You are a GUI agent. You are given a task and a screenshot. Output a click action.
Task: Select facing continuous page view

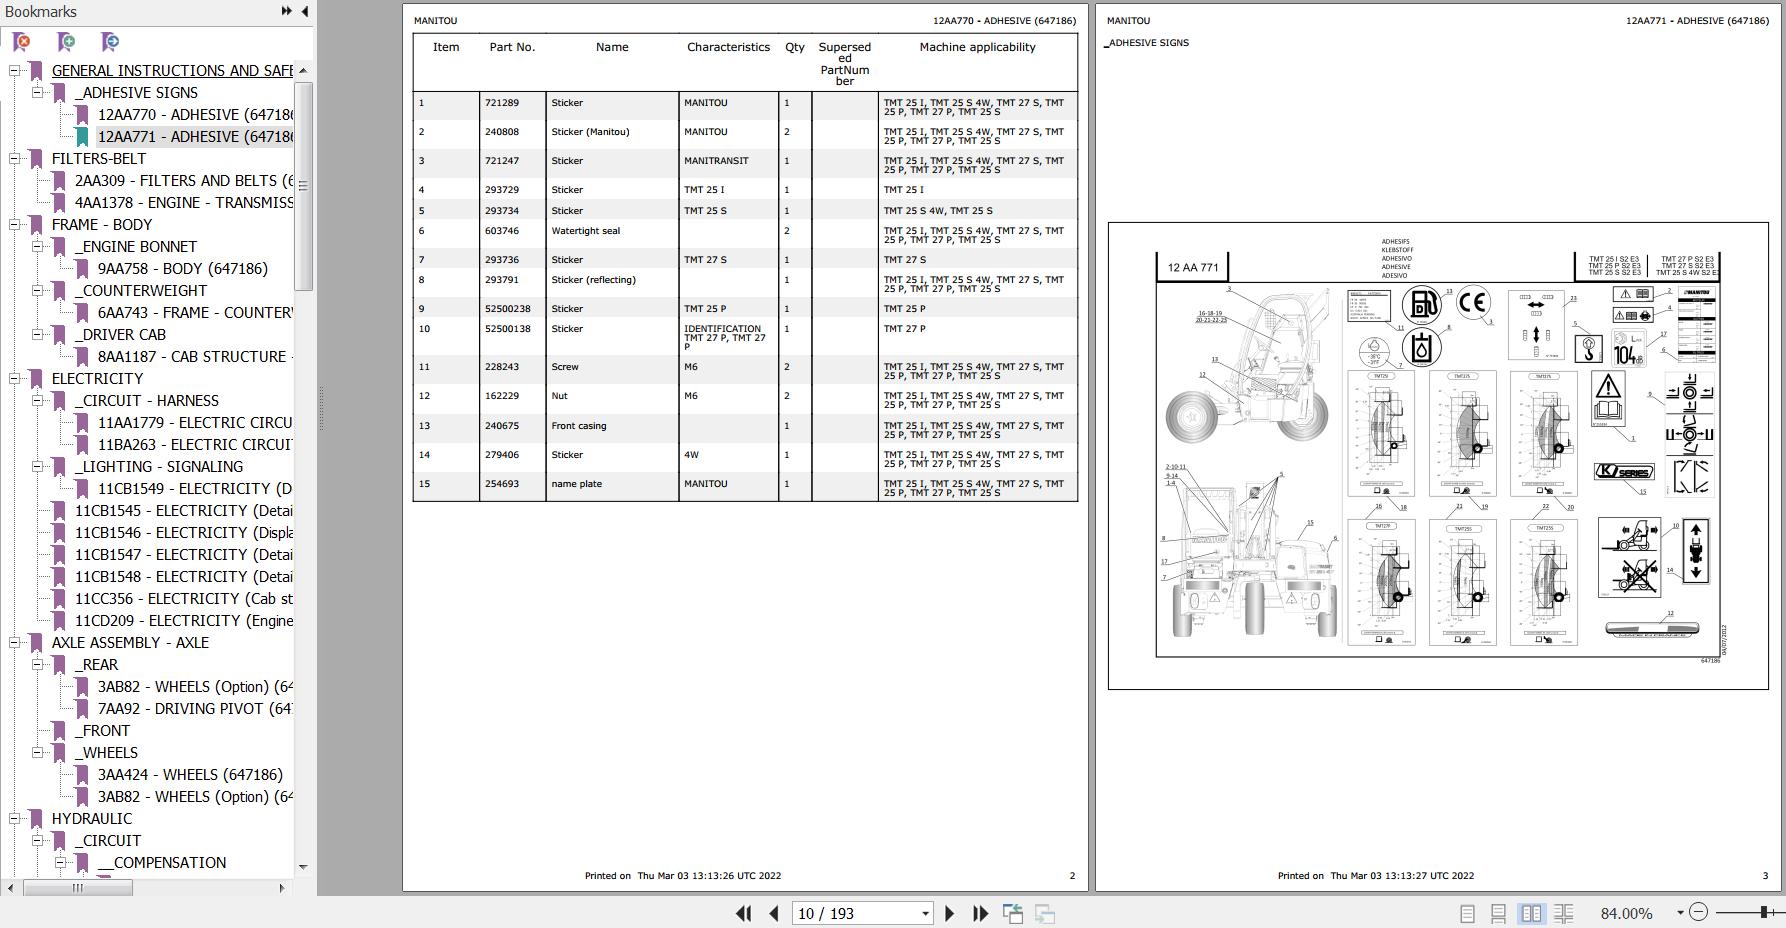[1564, 912]
